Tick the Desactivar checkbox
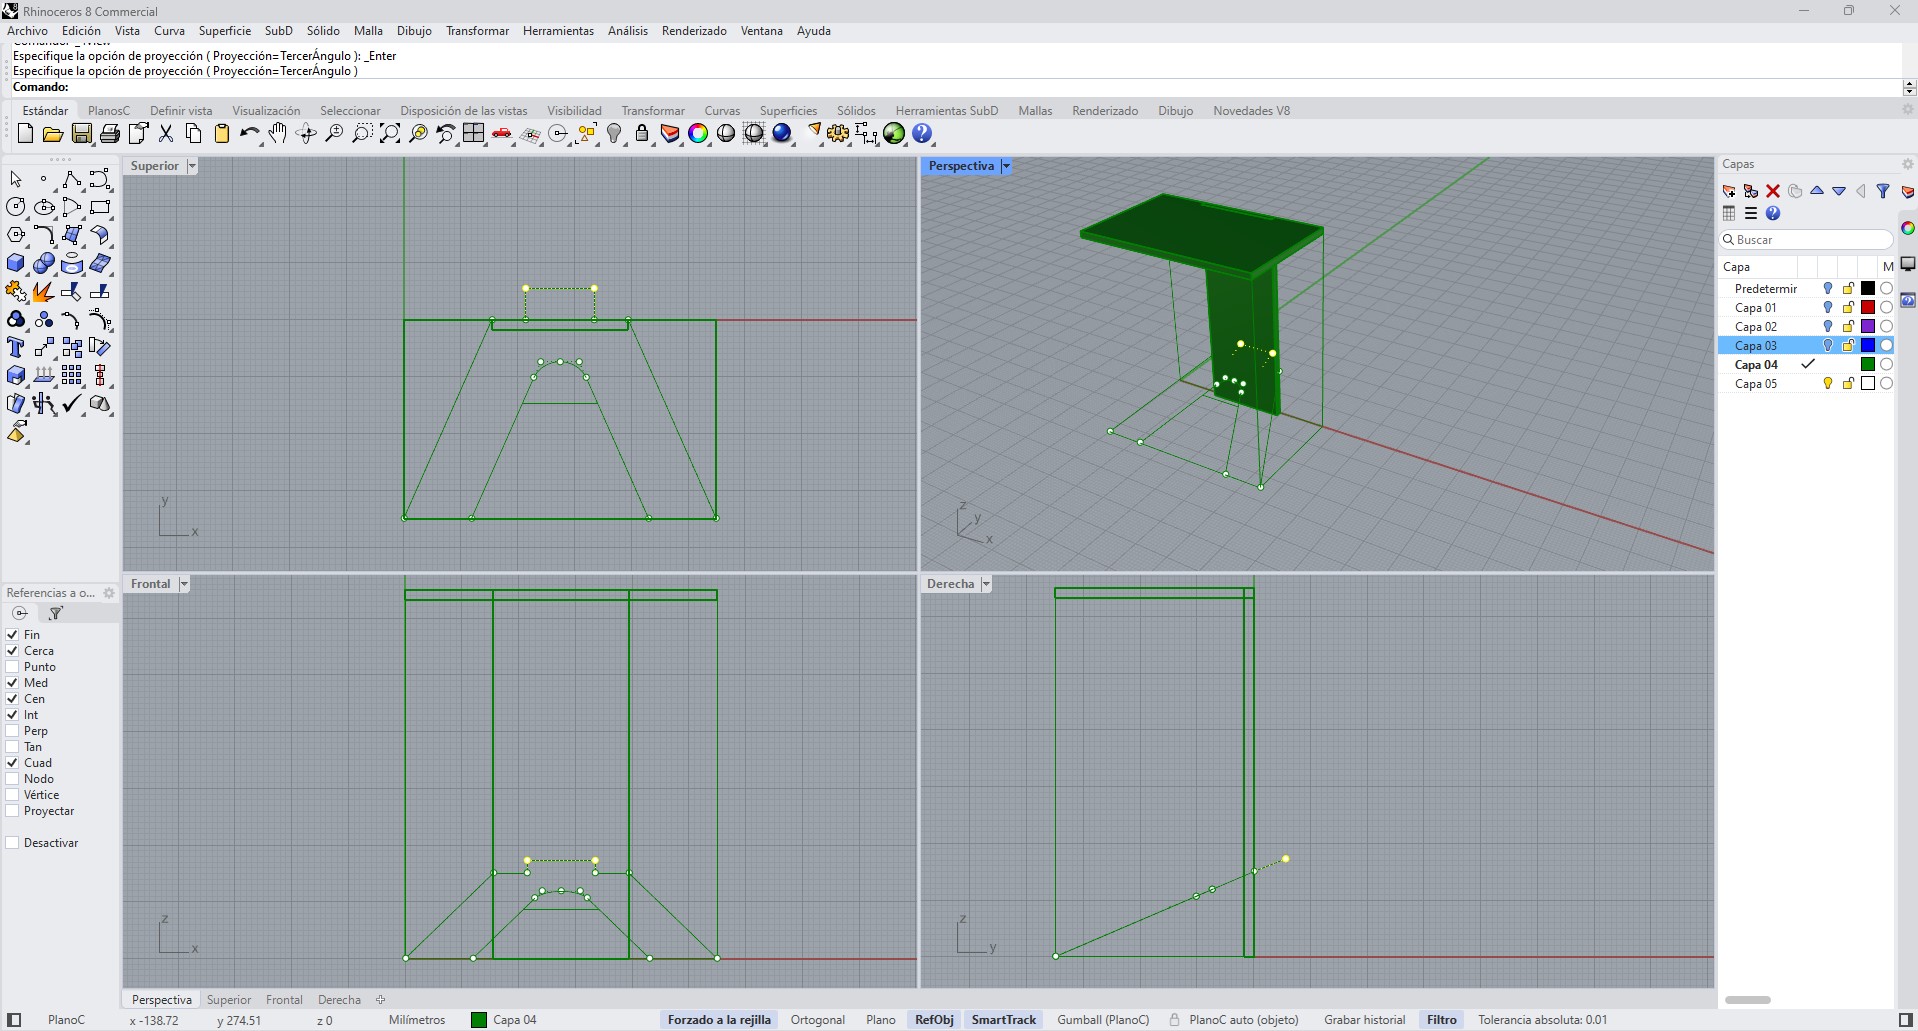The height and width of the screenshot is (1031, 1918). pyautogui.click(x=13, y=843)
